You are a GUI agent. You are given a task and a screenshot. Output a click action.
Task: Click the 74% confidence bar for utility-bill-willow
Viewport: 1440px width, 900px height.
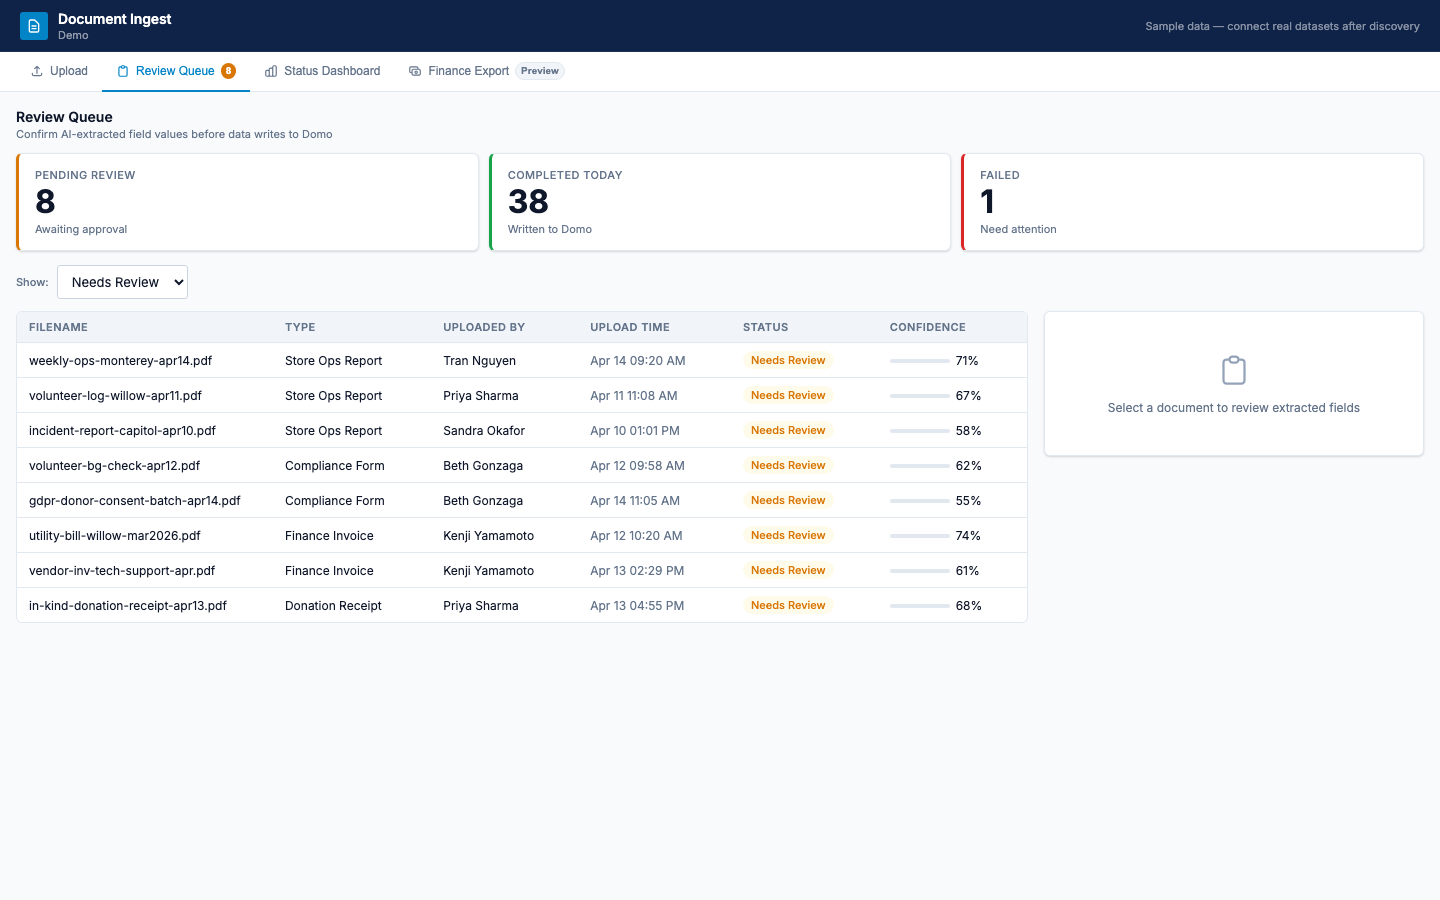pyautogui.click(x=920, y=535)
